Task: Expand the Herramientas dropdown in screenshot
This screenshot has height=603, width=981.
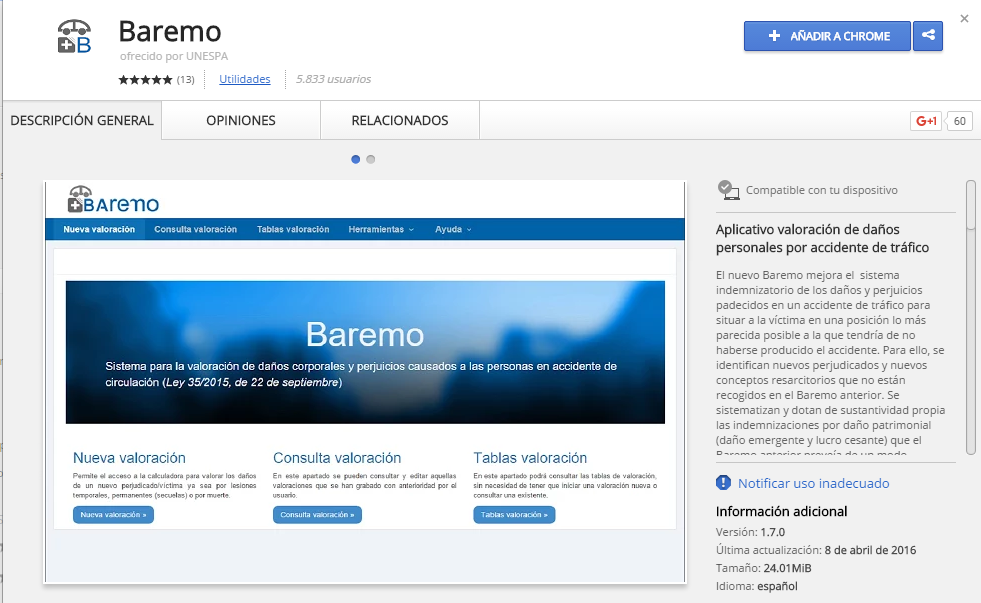Action: pos(381,229)
